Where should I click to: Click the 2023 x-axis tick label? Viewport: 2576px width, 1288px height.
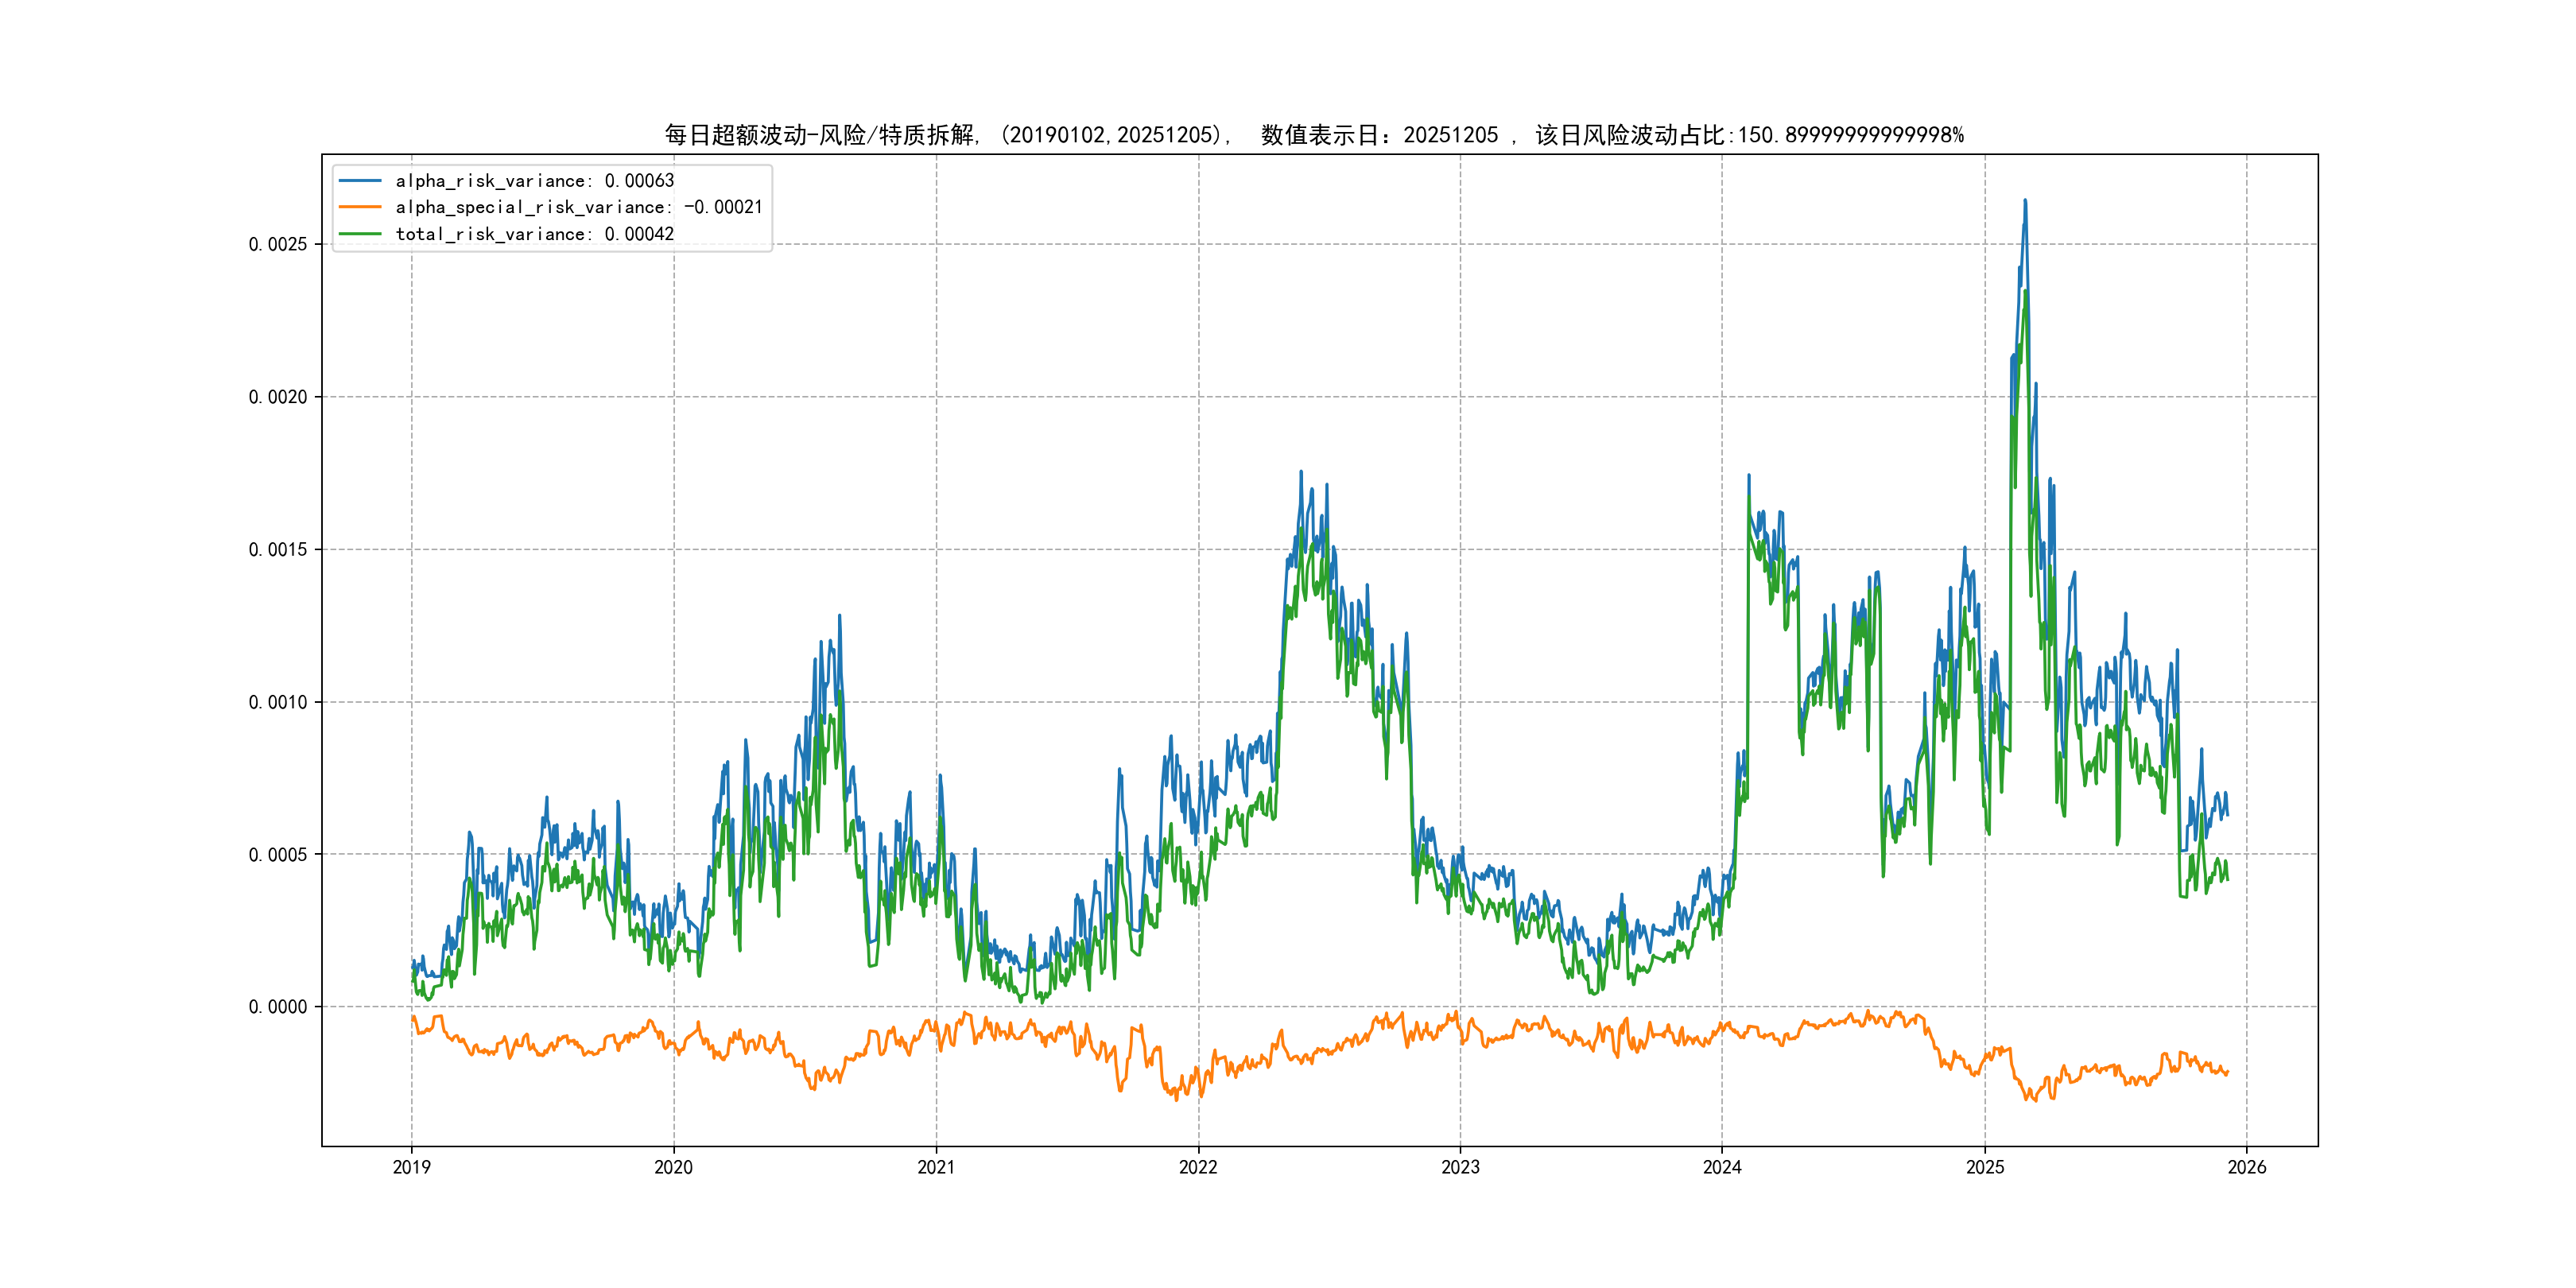(x=1460, y=1167)
